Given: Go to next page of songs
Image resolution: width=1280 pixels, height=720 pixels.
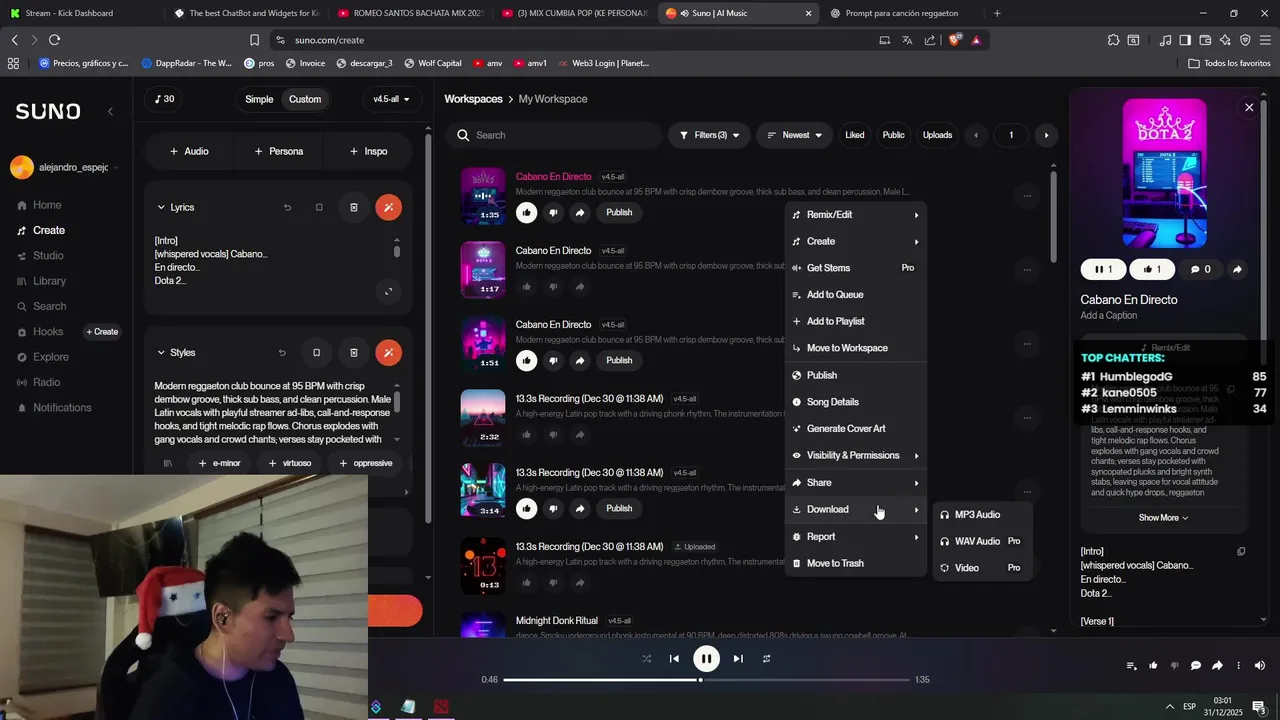Looking at the screenshot, I should tap(1046, 135).
